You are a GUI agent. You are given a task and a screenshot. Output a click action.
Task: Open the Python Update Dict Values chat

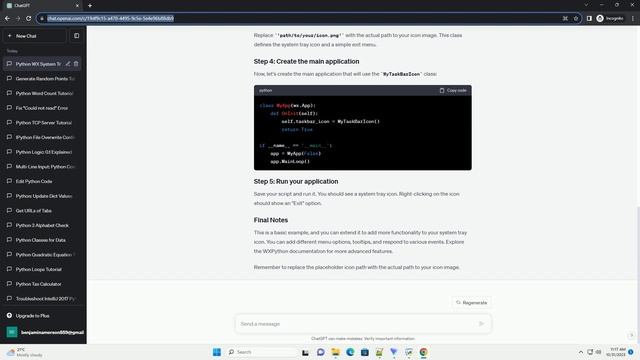click(42, 196)
